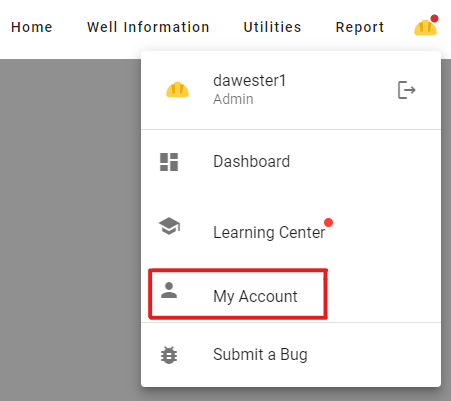Click the Admin role label
This screenshot has height=401, width=451.
(233, 99)
